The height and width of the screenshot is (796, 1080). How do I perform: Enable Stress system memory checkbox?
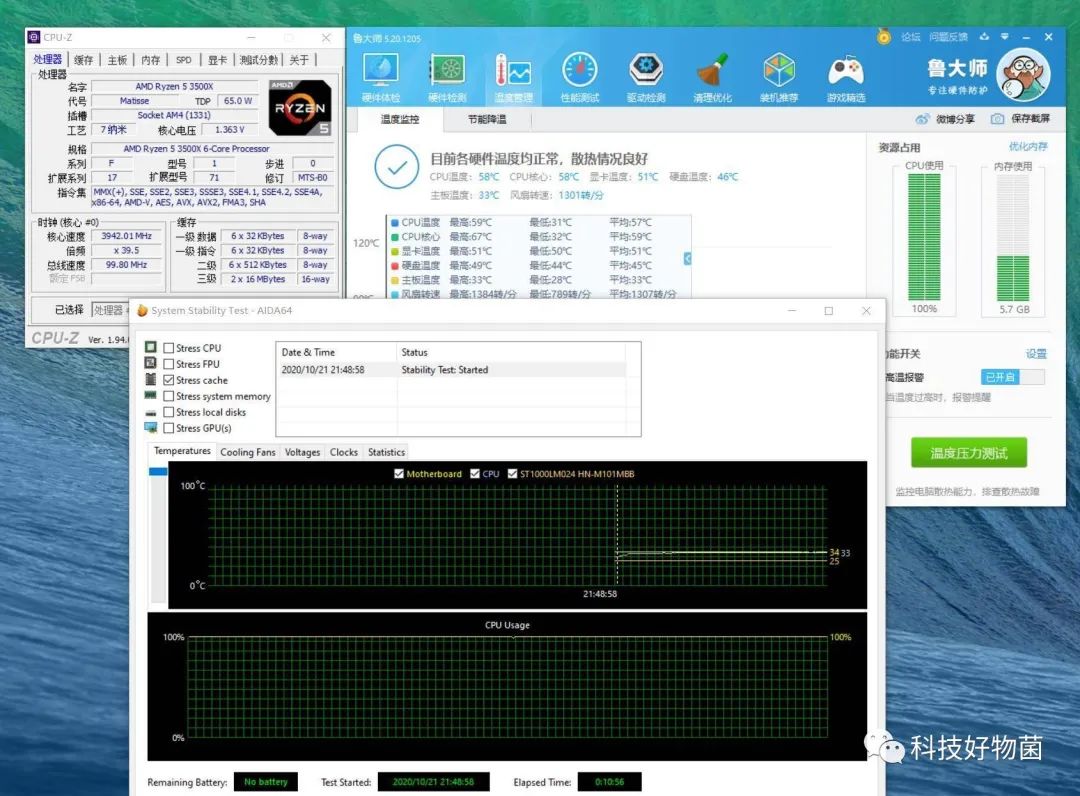[169, 396]
